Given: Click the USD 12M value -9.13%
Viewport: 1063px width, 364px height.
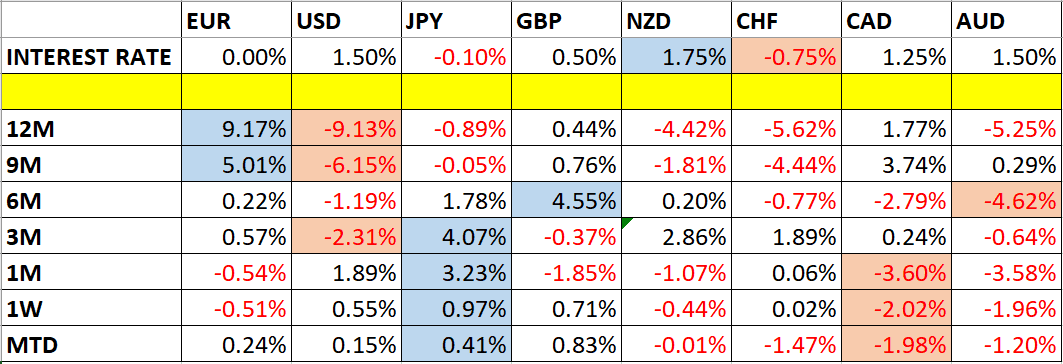Looking at the screenshot, I should pos(346,129).
